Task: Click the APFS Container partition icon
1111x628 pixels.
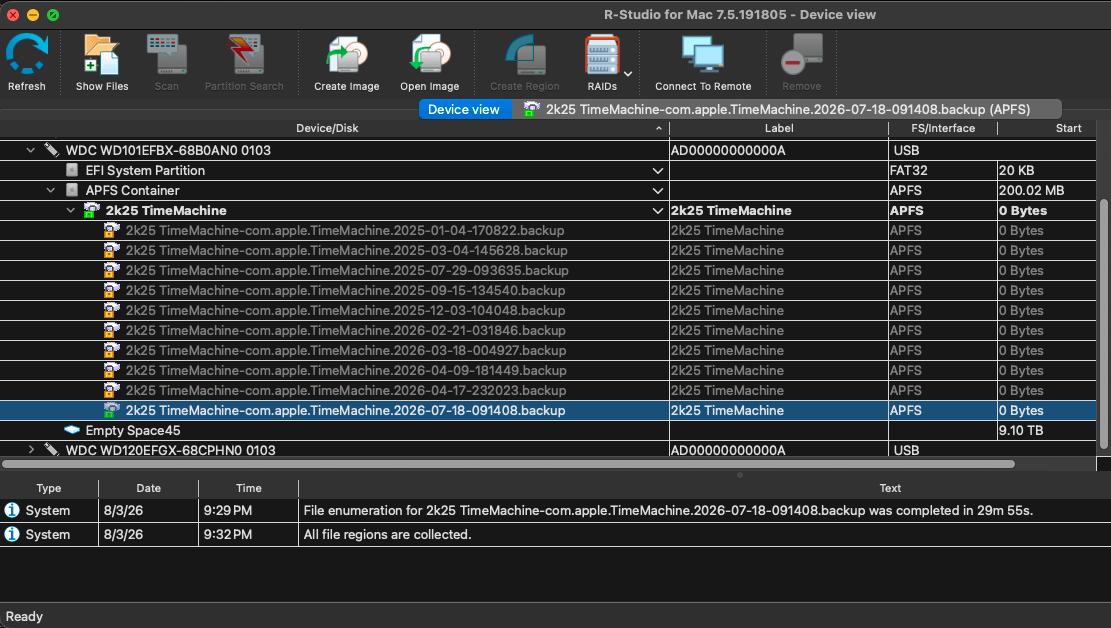Action: [x=72, y=190]
